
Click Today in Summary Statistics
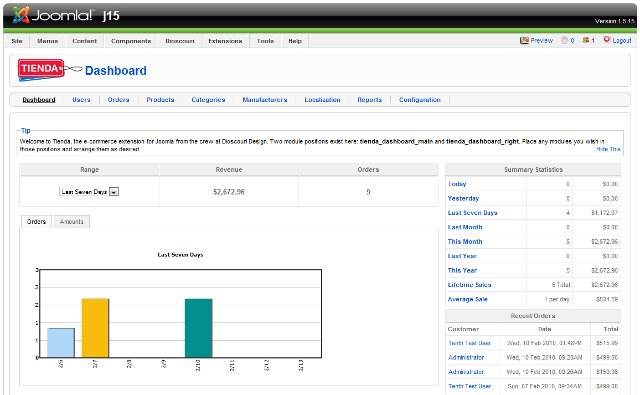[457, 184]
